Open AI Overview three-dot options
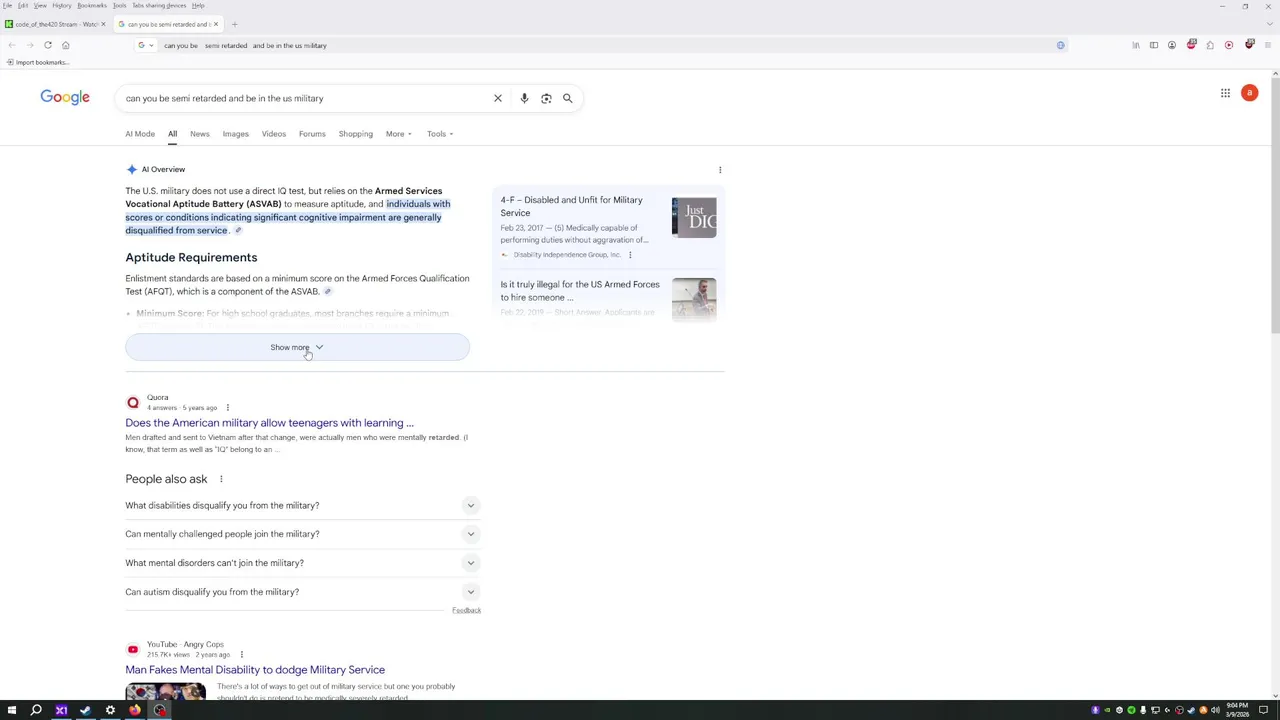The image size is (1280, 720). coord(720,170)
